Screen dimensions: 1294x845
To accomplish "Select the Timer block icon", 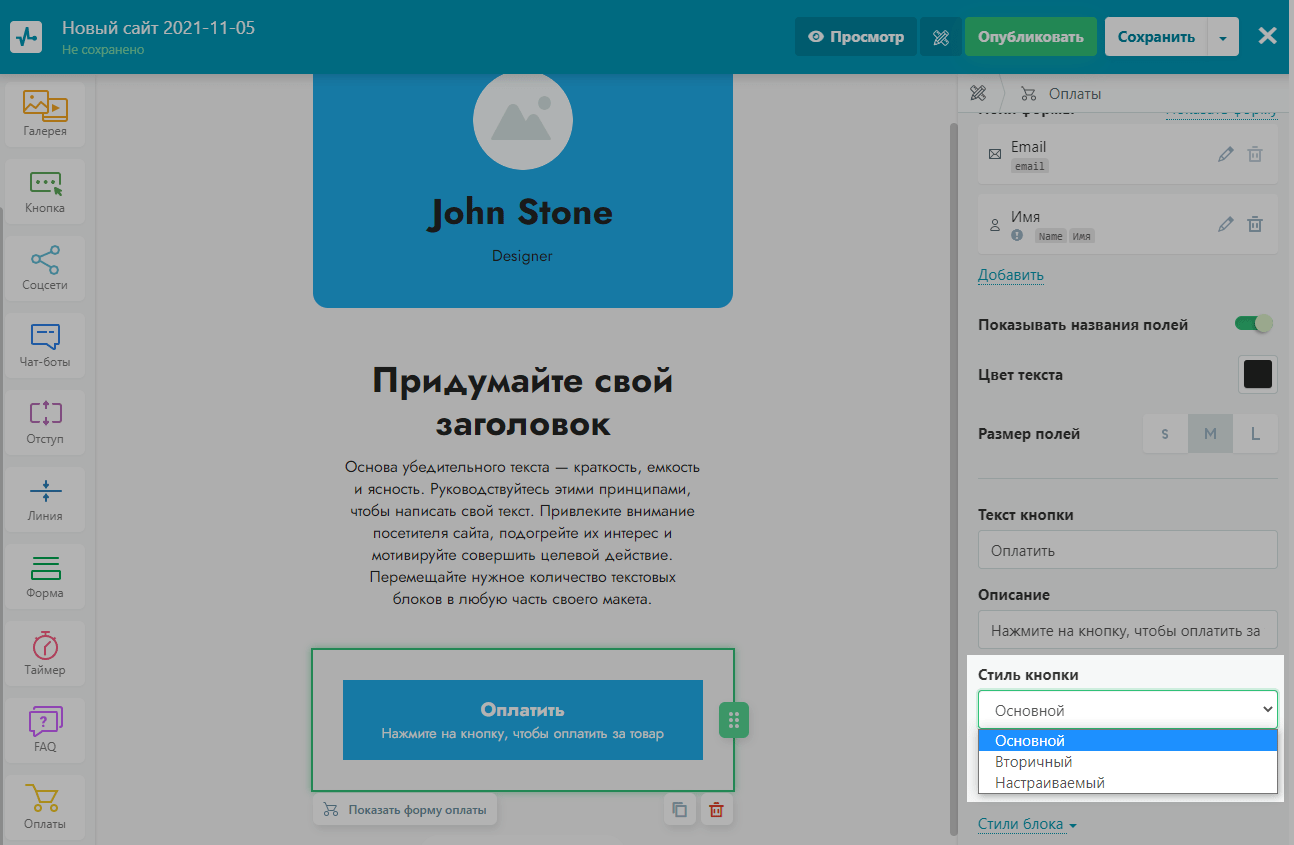I will 45,653.
